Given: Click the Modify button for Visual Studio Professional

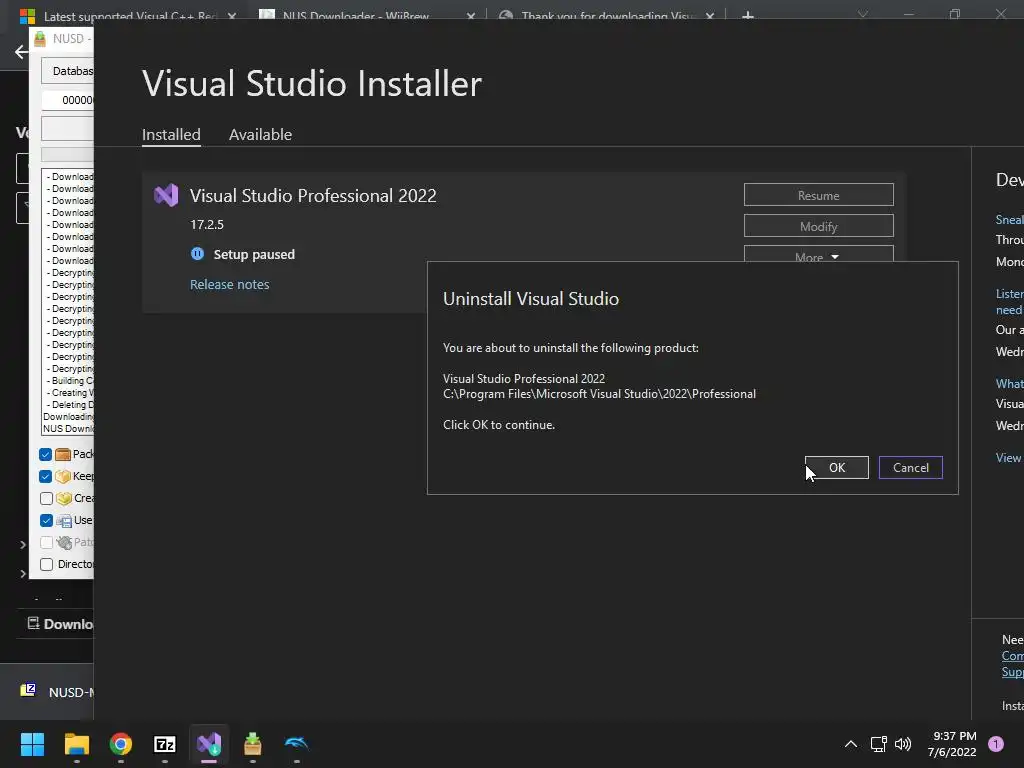Looking at the screenshot, I should point(818,226).
